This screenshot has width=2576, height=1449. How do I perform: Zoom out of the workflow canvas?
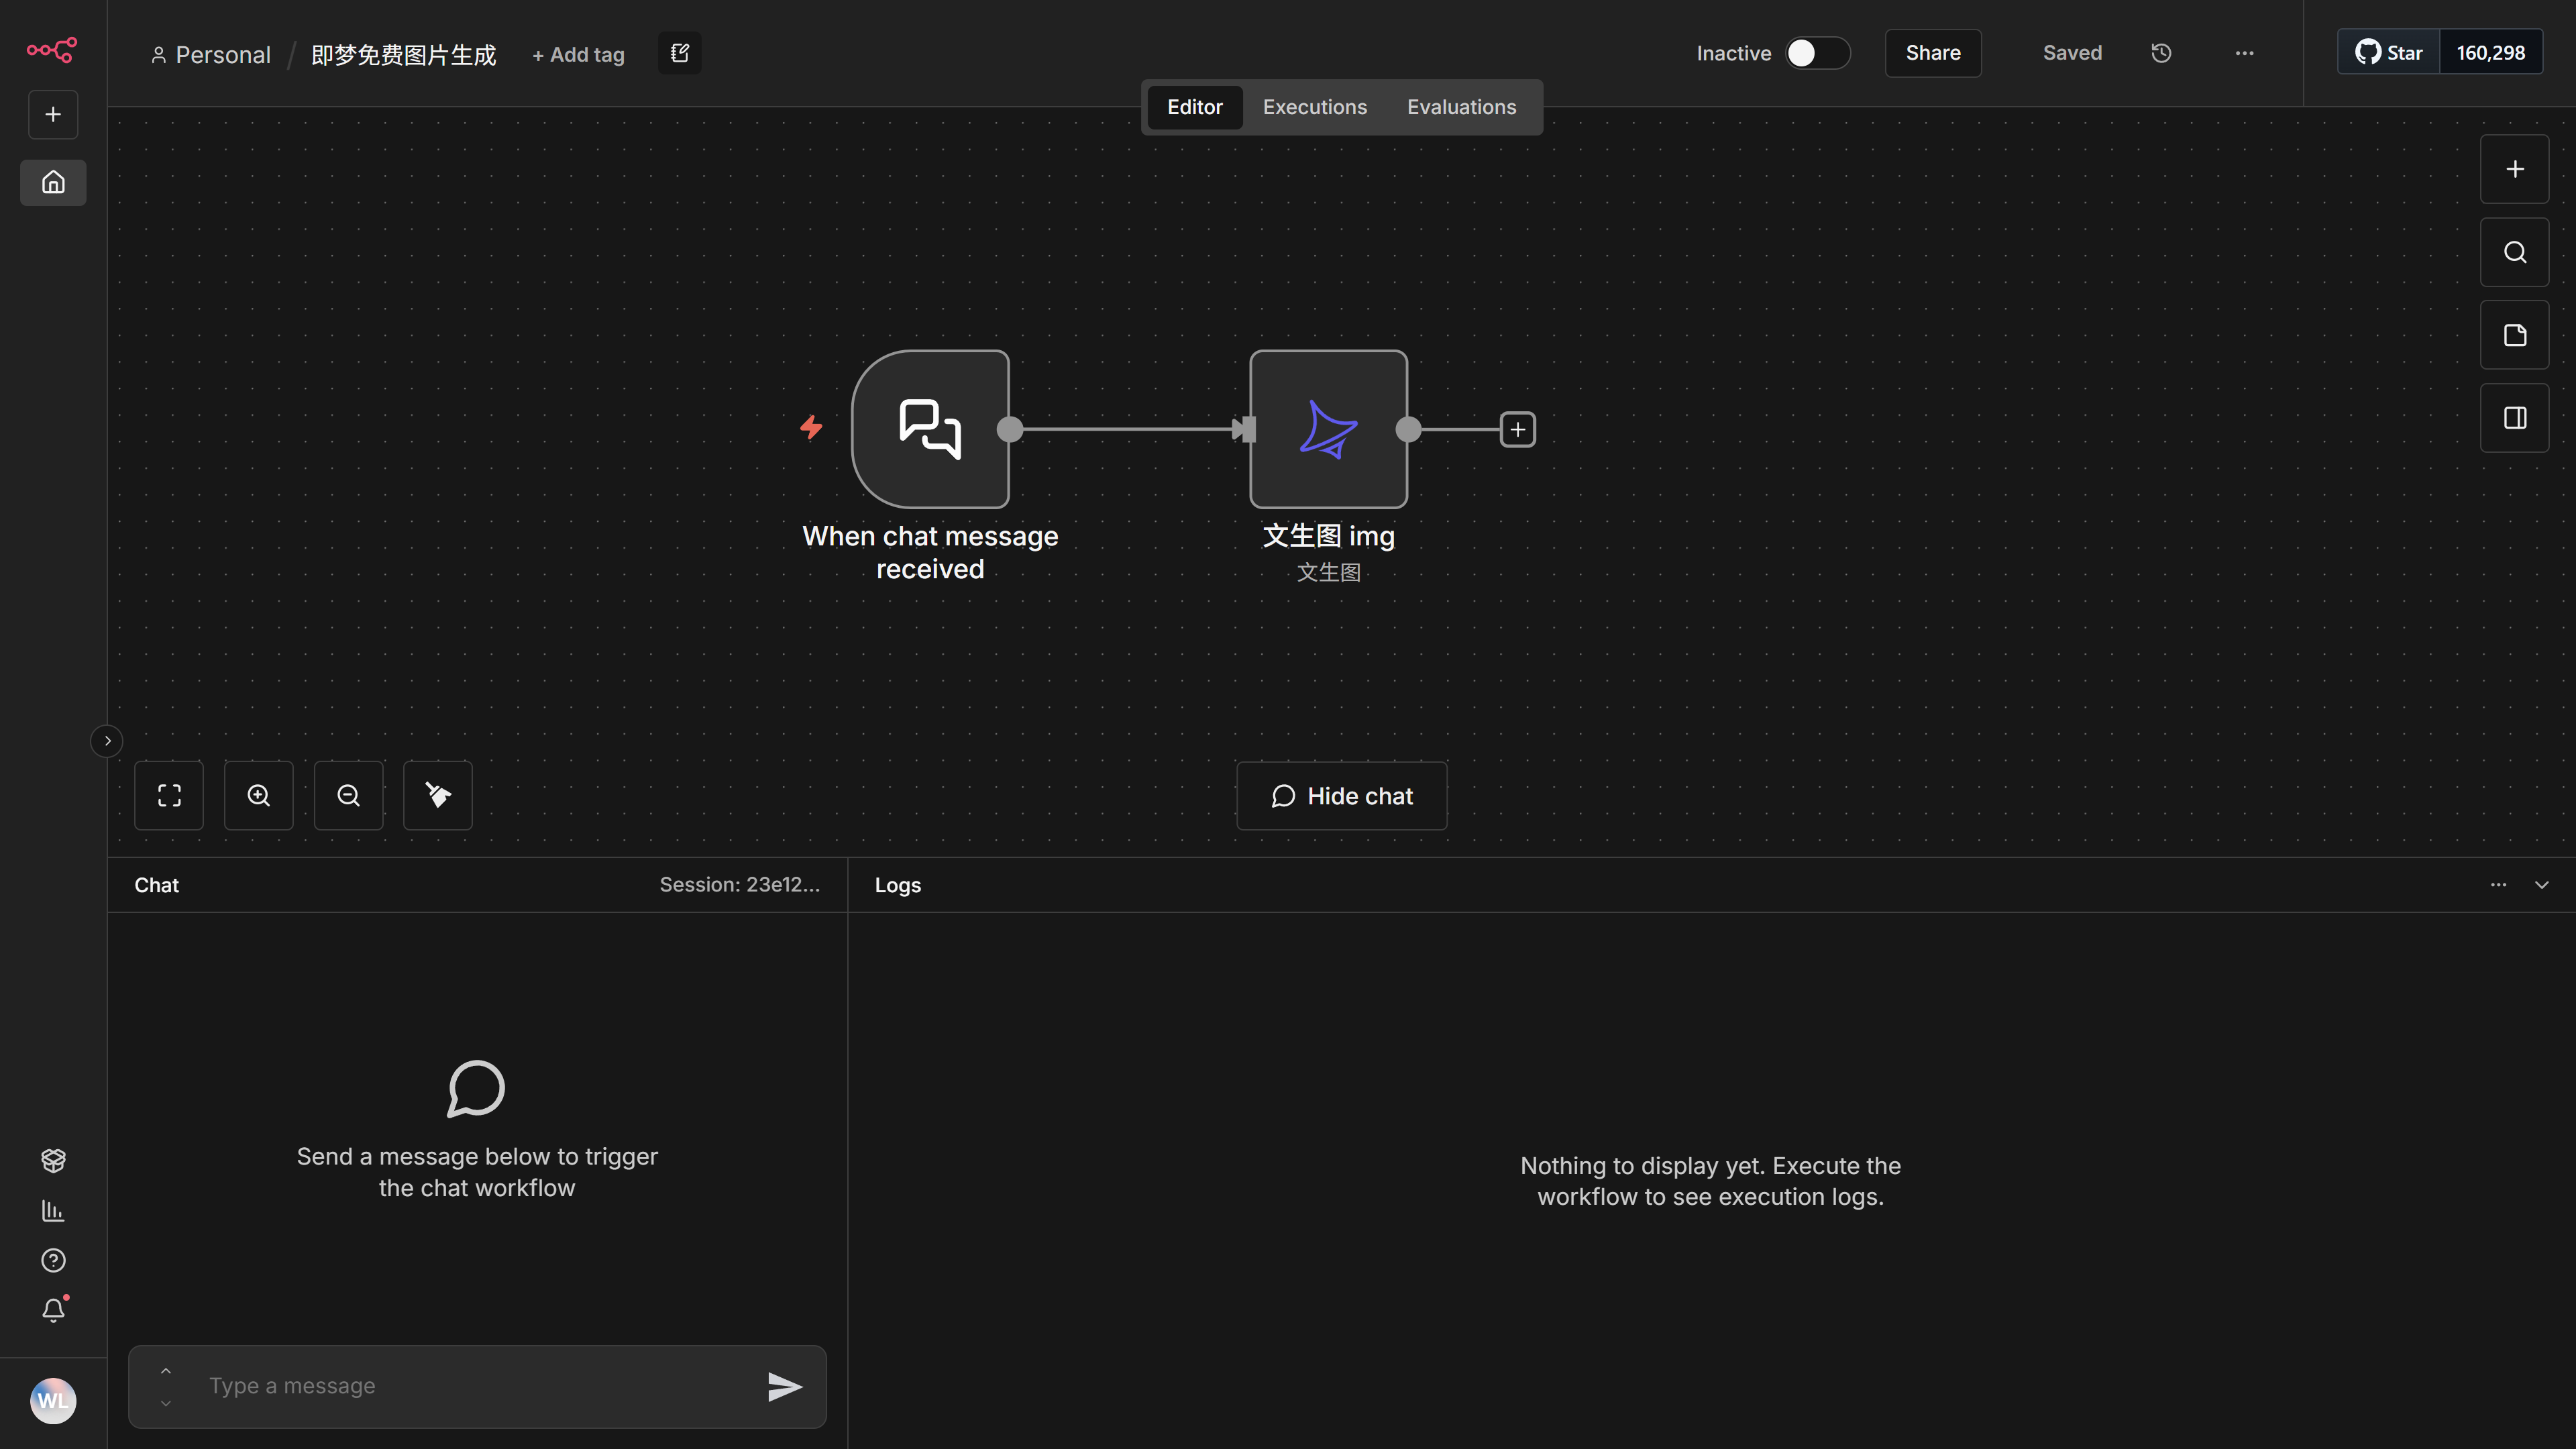tap(348, 795)
